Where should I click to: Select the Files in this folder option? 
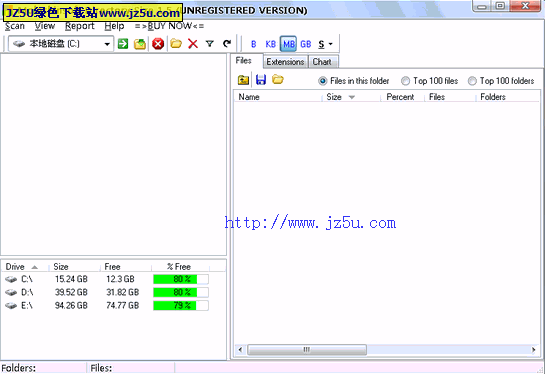[x=353, y=81]
